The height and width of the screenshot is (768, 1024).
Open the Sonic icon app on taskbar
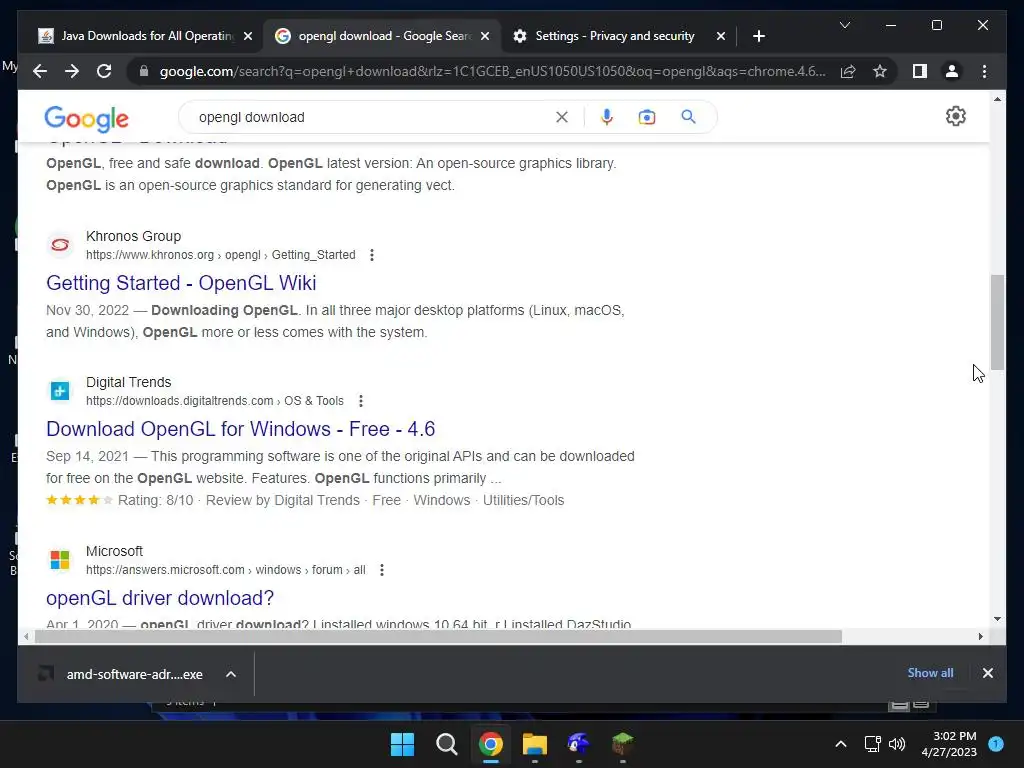(x=579, y=744)
